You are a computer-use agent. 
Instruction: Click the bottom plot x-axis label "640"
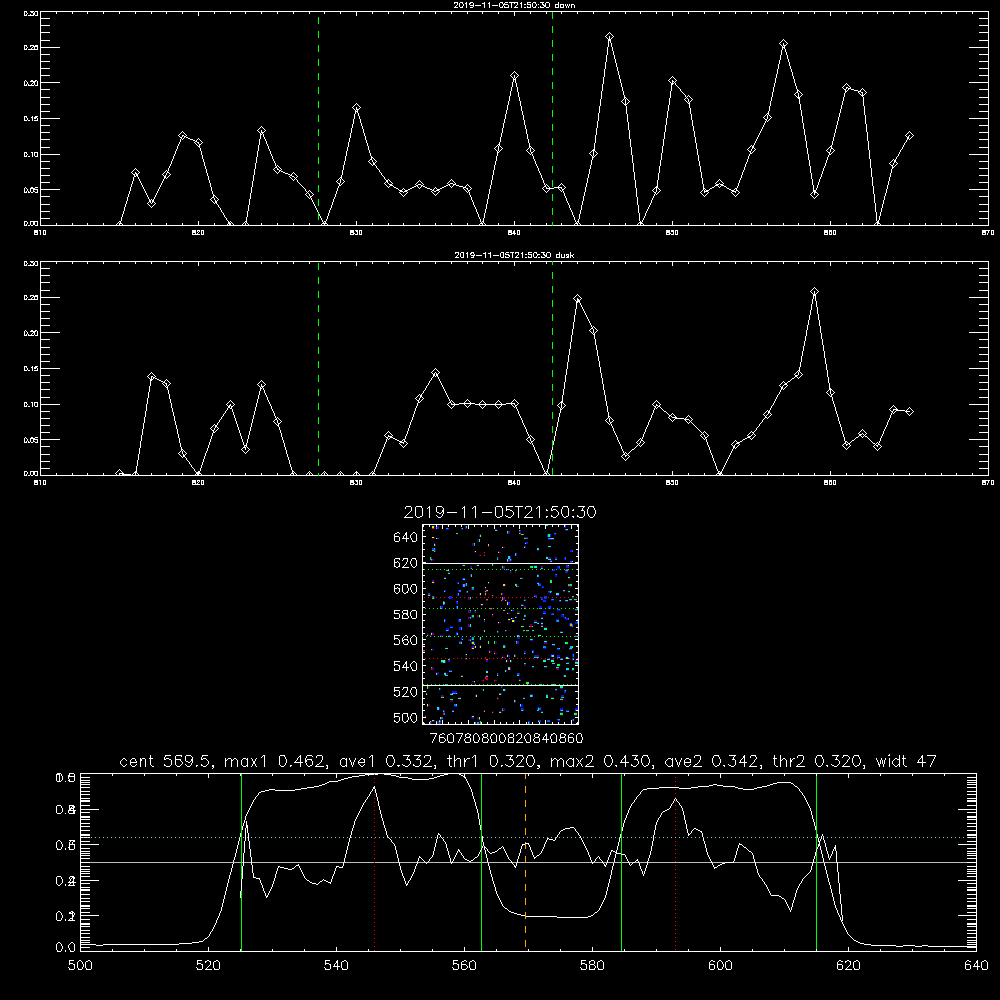[x=976, y=966]
